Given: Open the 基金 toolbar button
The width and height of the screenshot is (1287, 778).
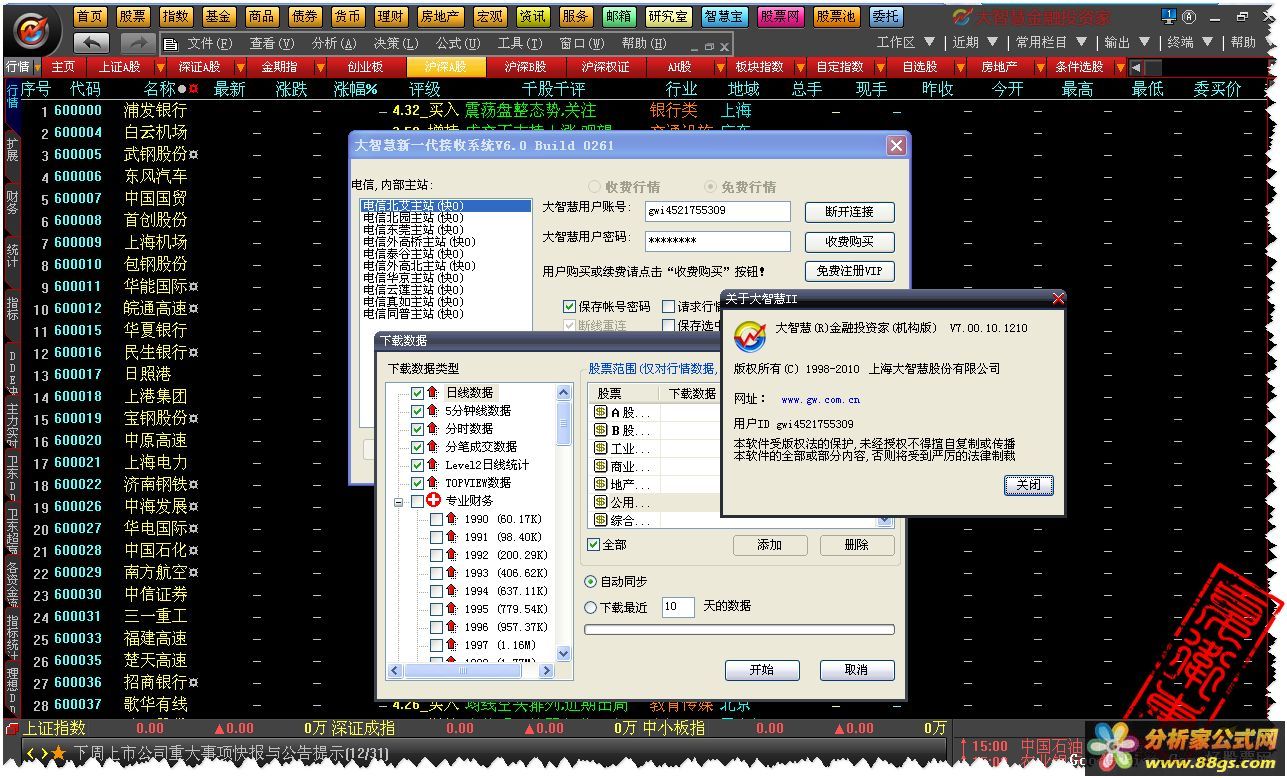Looking at the screenshot, I should (218, 17).
